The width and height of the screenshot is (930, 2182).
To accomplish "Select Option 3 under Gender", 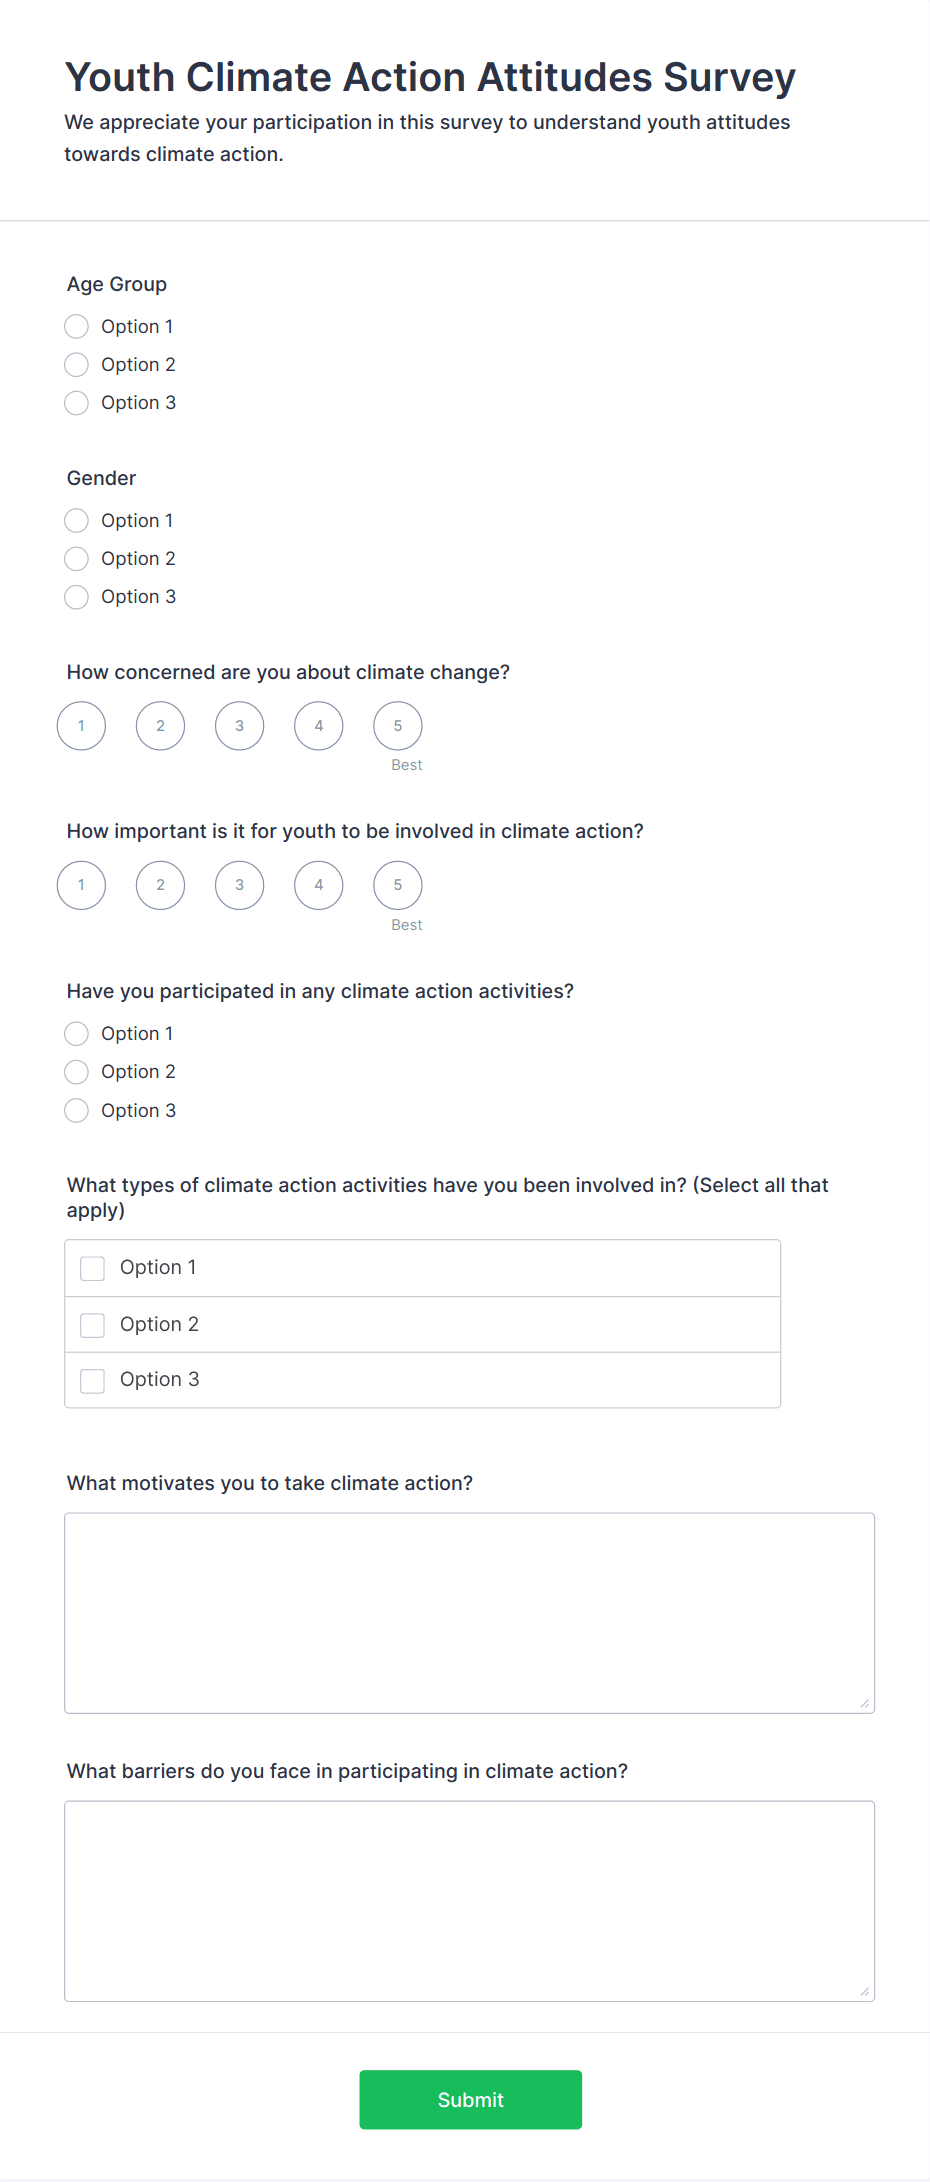I will pos(76,597).
